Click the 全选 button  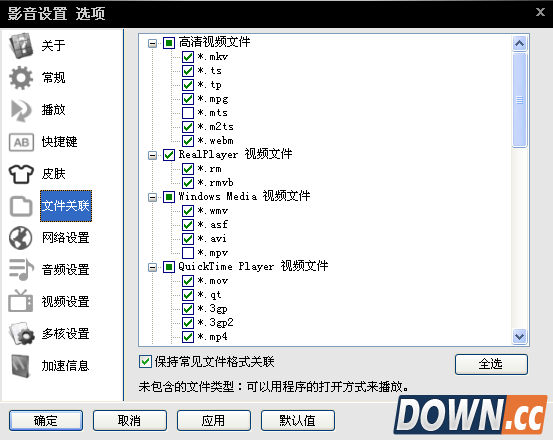(491, 364)
